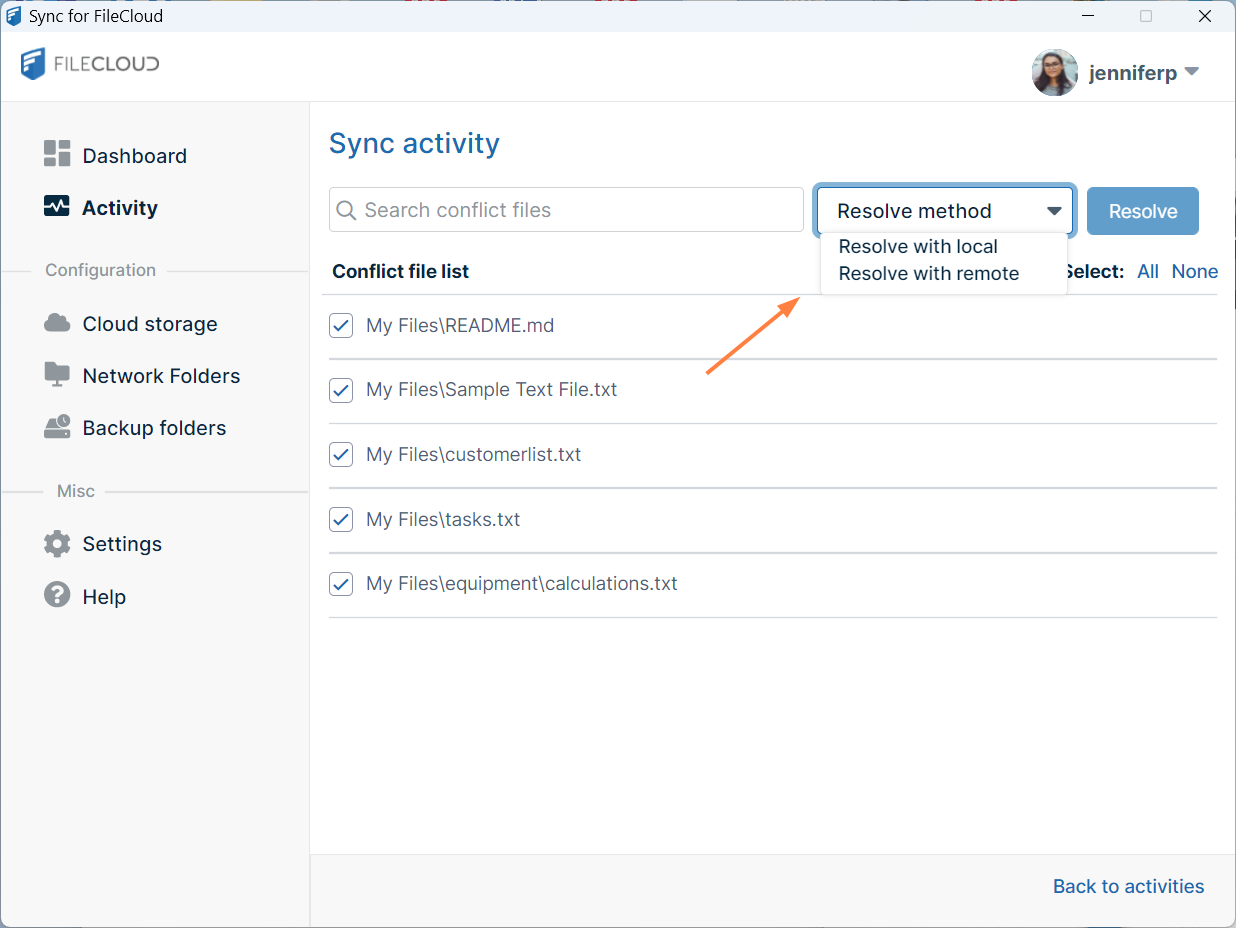Click the Activity pulse icon
The width and height of the screenshot is (1236, 928).
pyautogui.click(x=57, y=207)
